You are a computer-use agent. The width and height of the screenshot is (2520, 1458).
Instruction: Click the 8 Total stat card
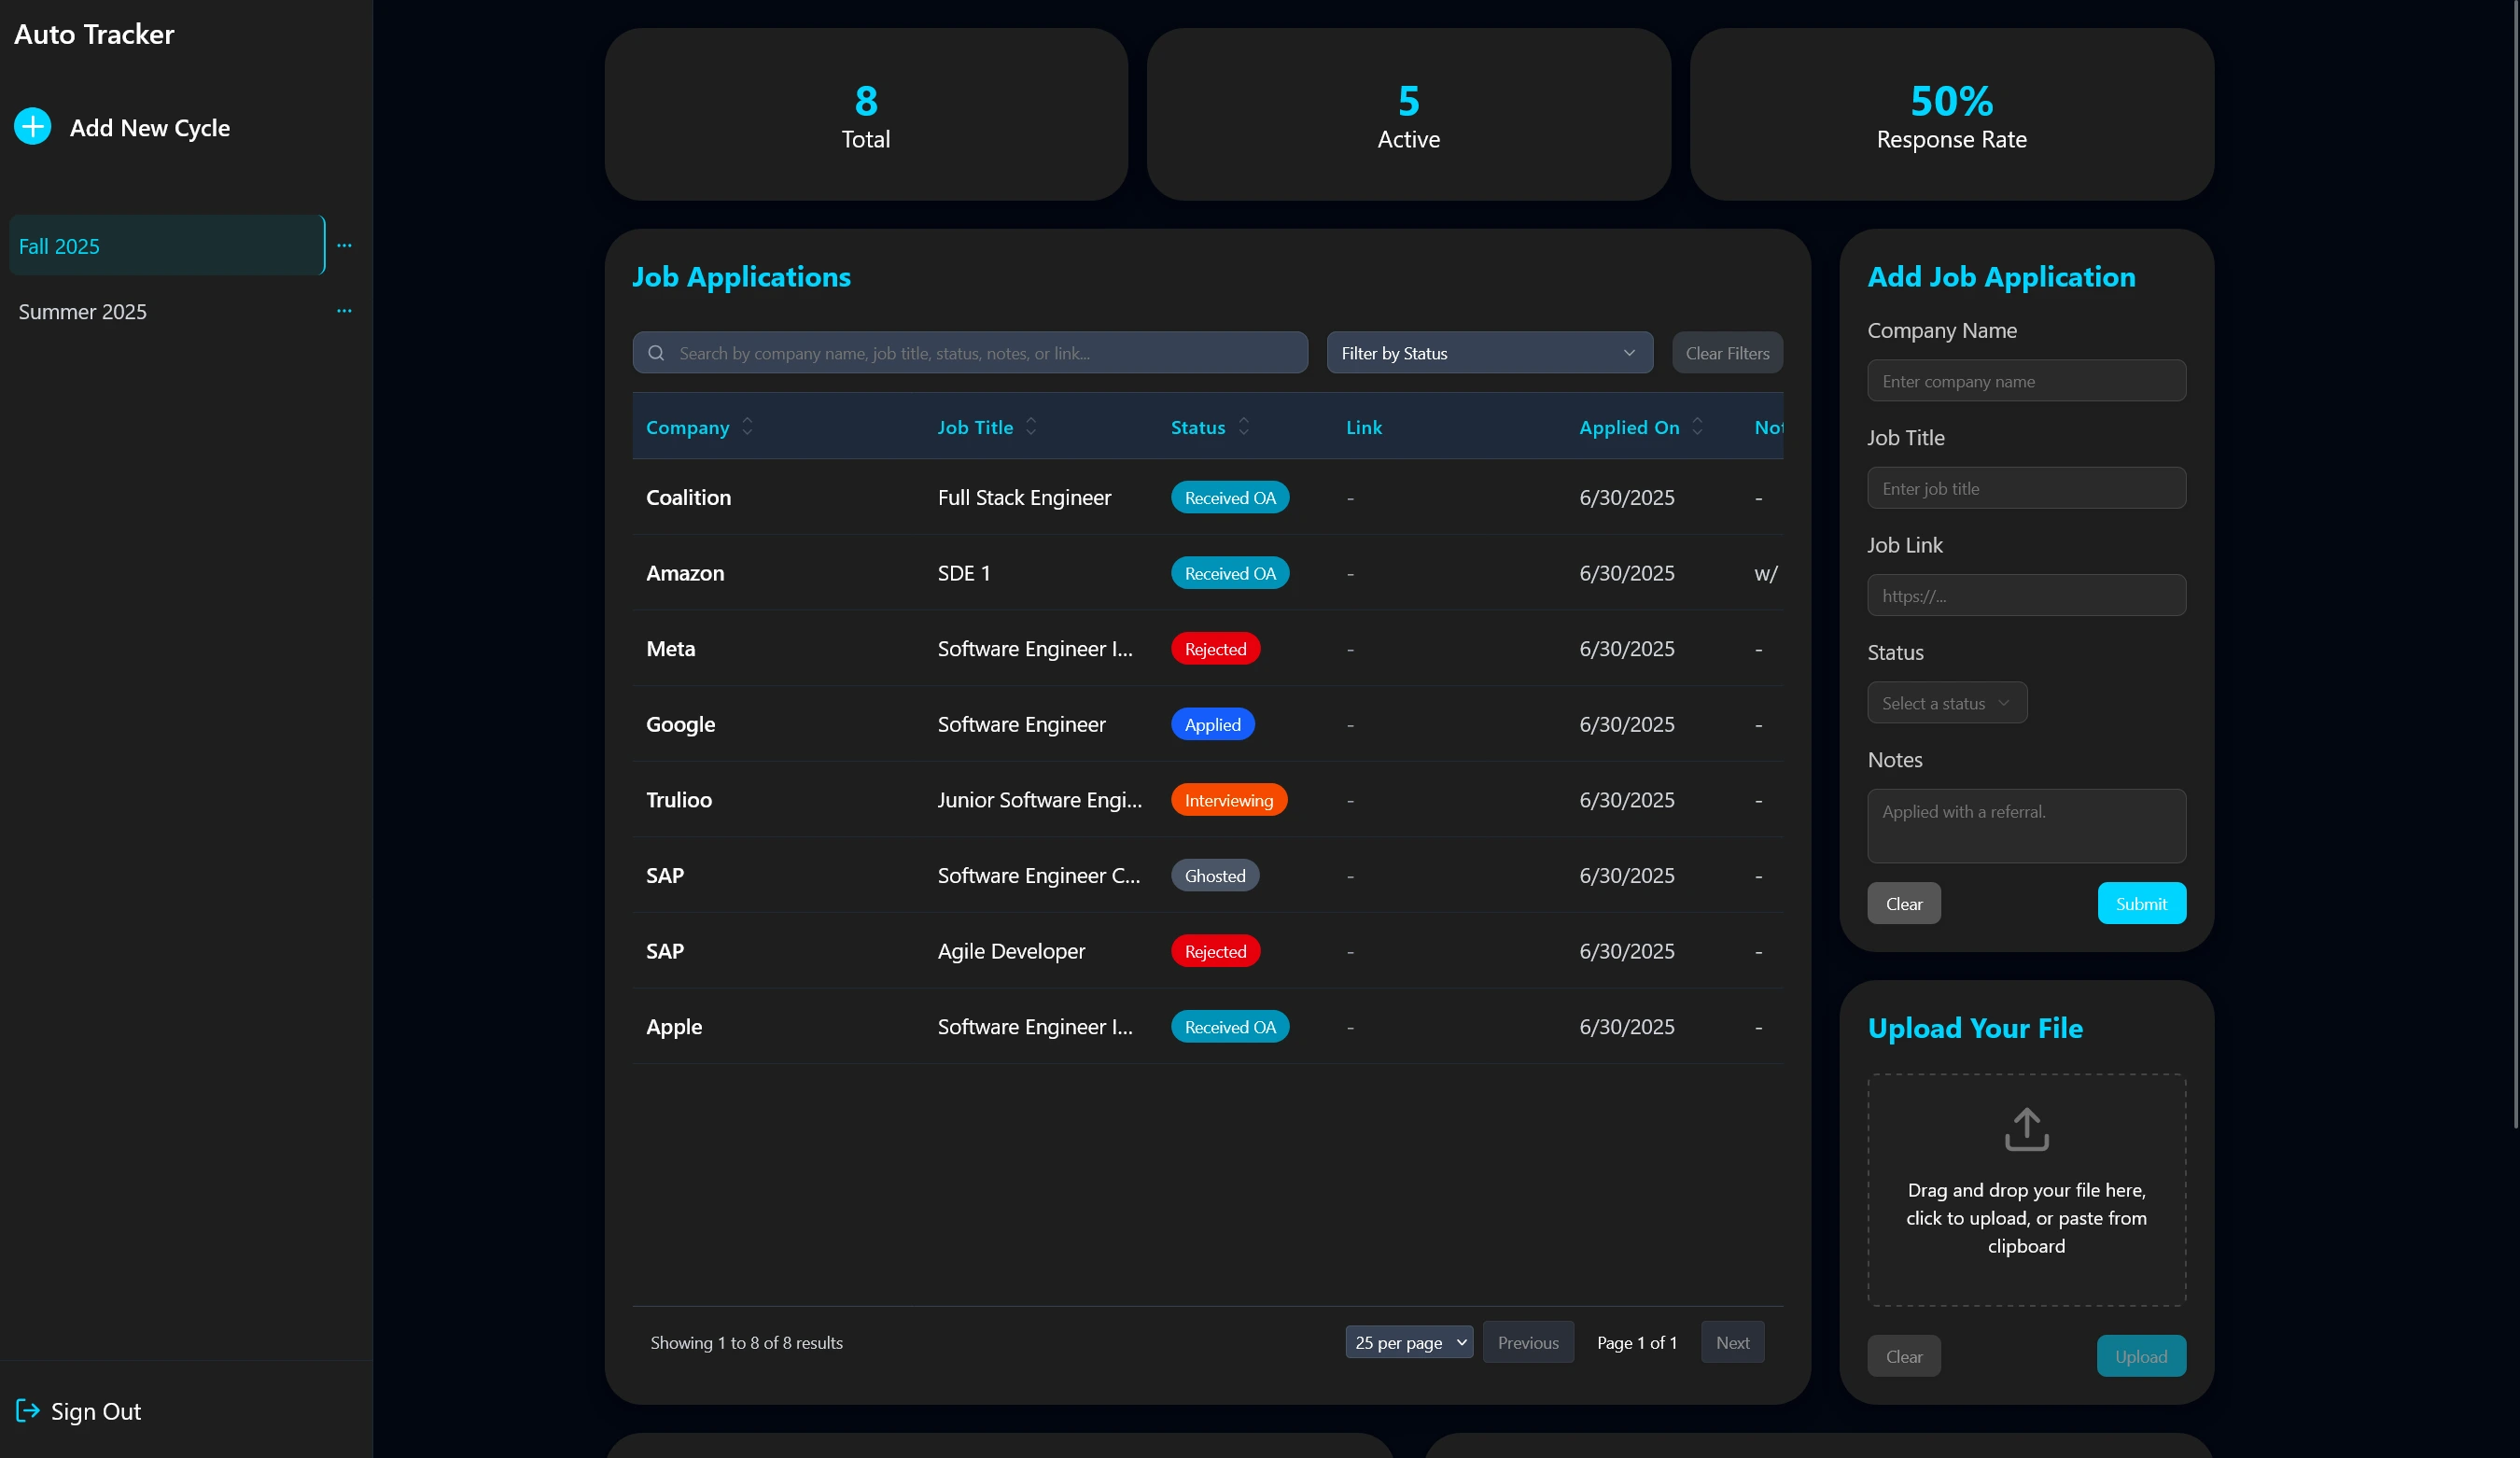(866, 114)
